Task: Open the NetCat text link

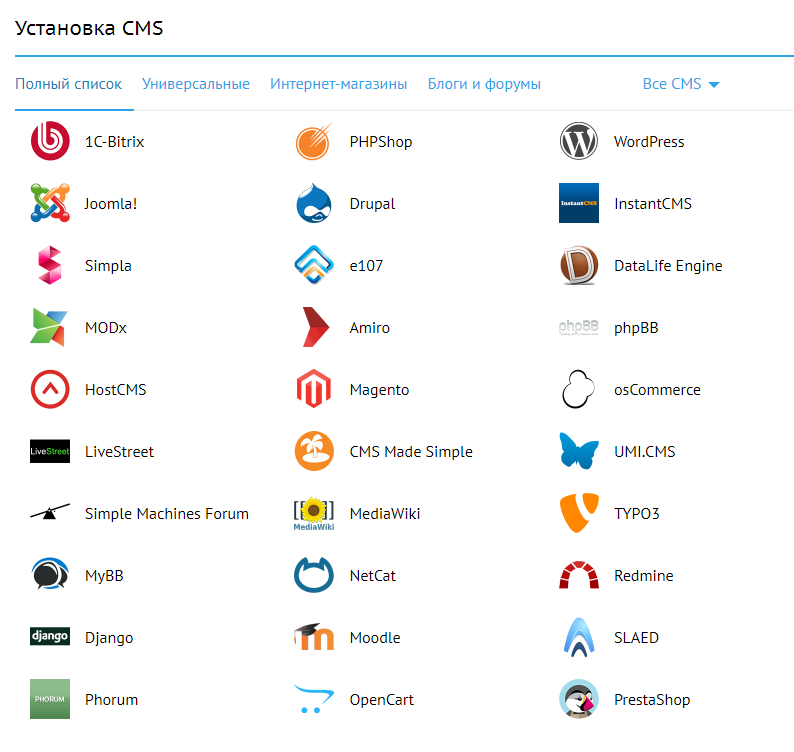Action: [x=373, y=575]
